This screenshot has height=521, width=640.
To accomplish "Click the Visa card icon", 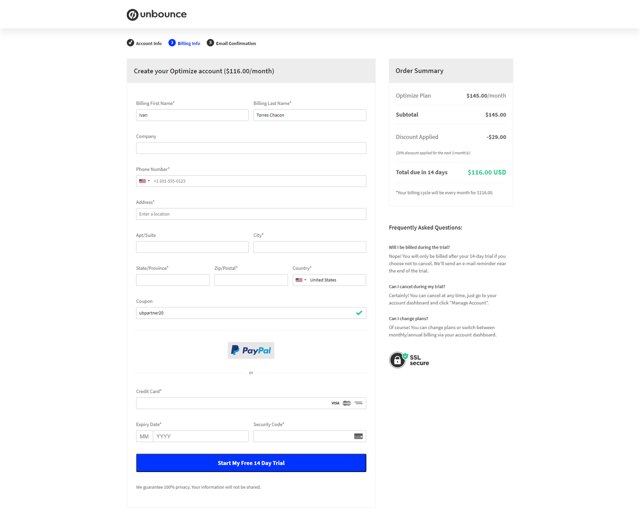I will [335, 403].
